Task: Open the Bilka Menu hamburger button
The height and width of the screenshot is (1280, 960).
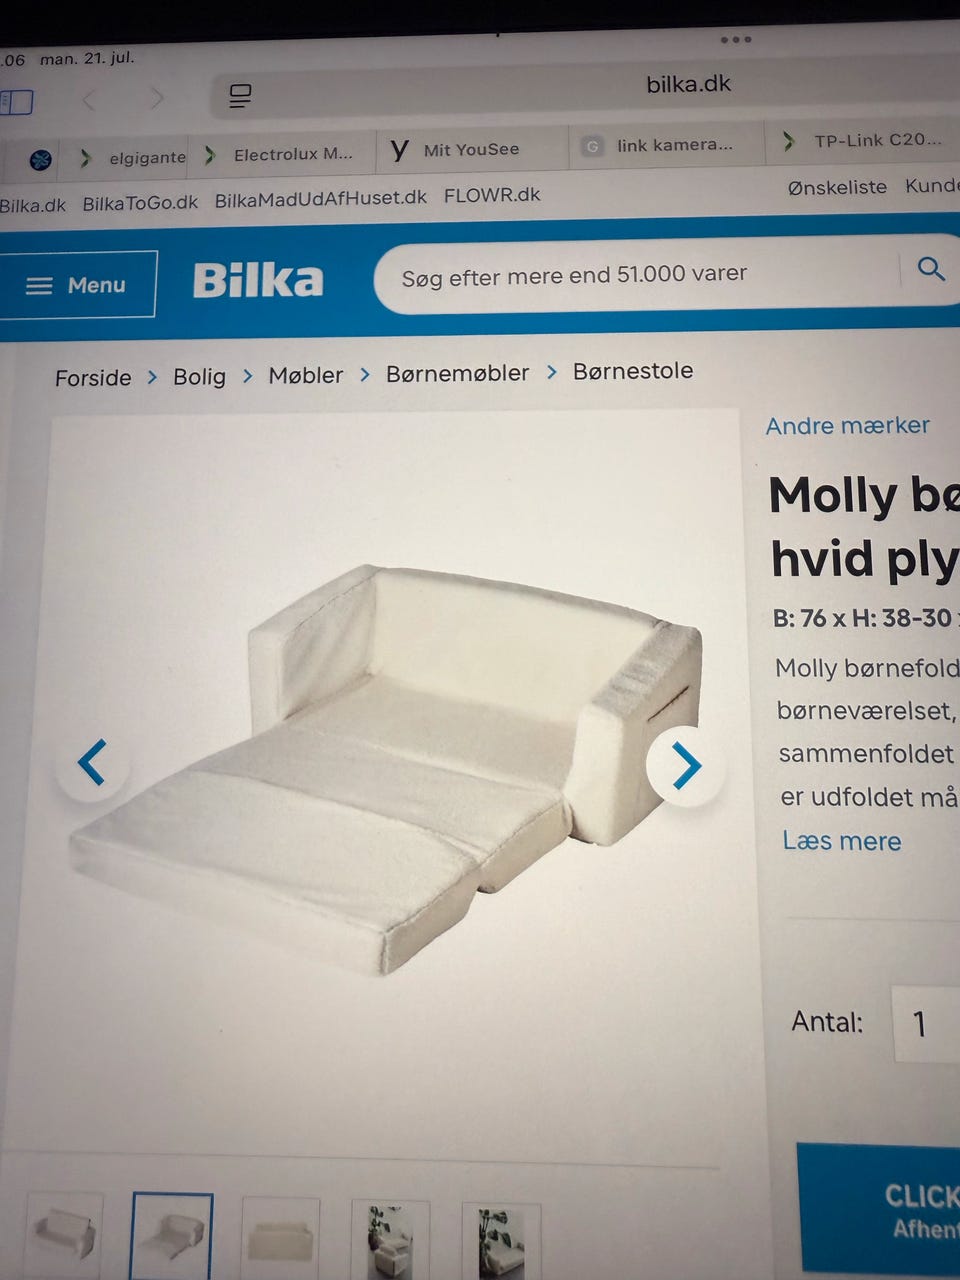Action: coord(78,285)
